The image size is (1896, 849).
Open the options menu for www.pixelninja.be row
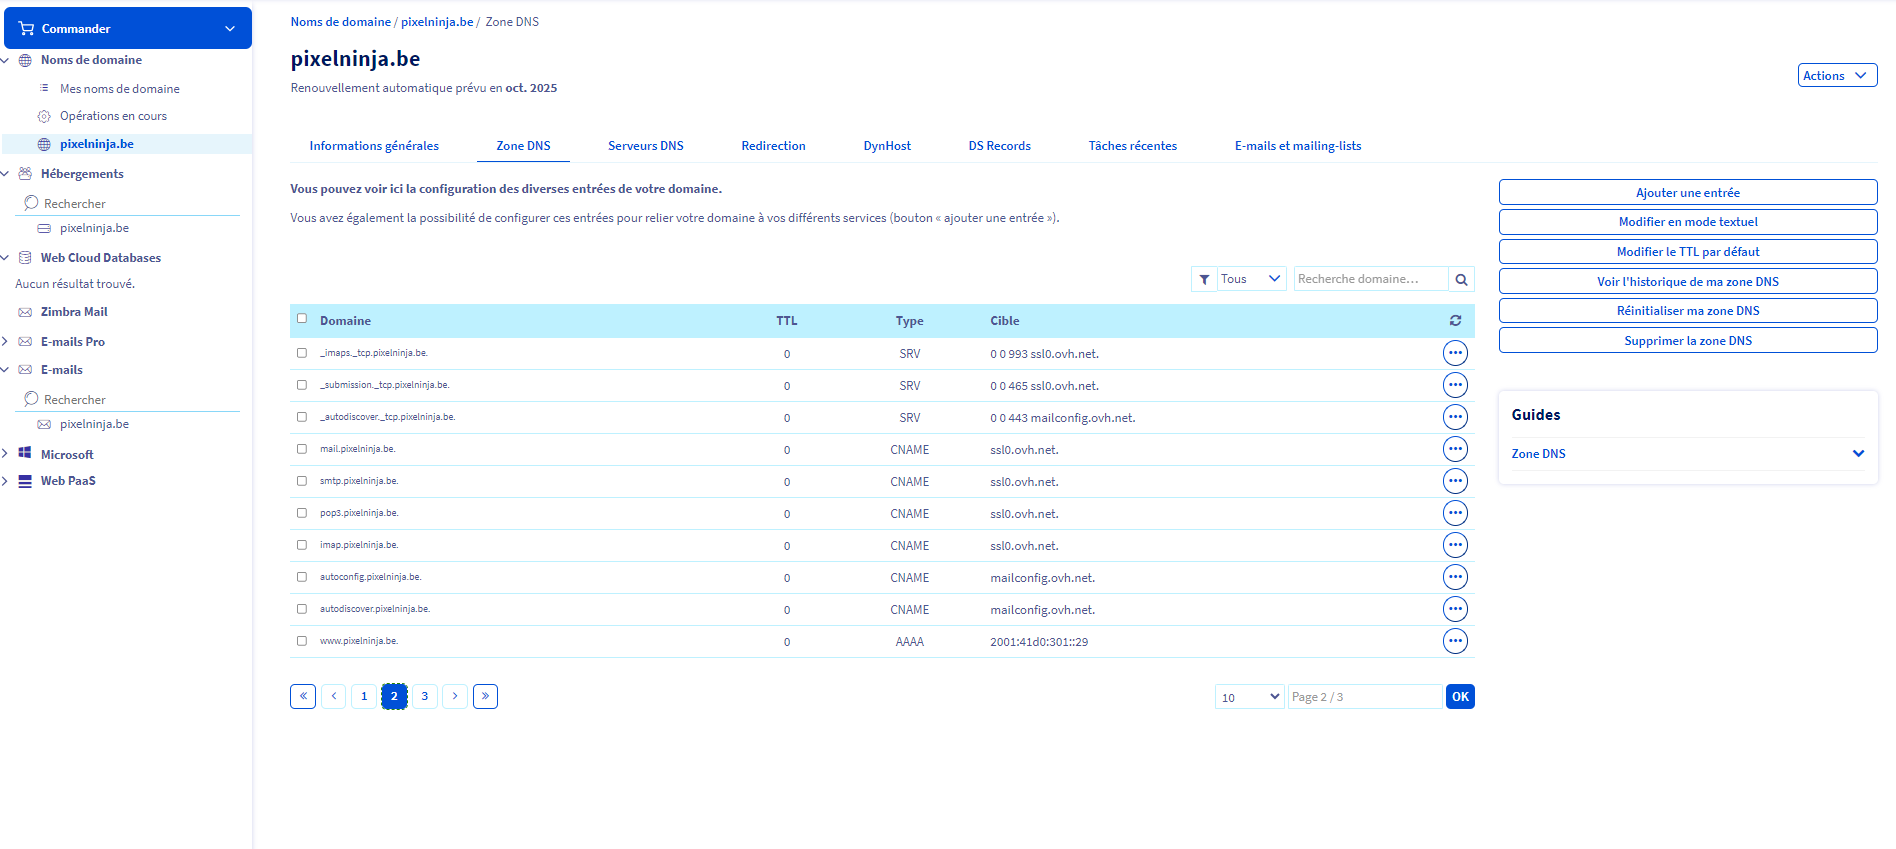tap(1455, 641)
